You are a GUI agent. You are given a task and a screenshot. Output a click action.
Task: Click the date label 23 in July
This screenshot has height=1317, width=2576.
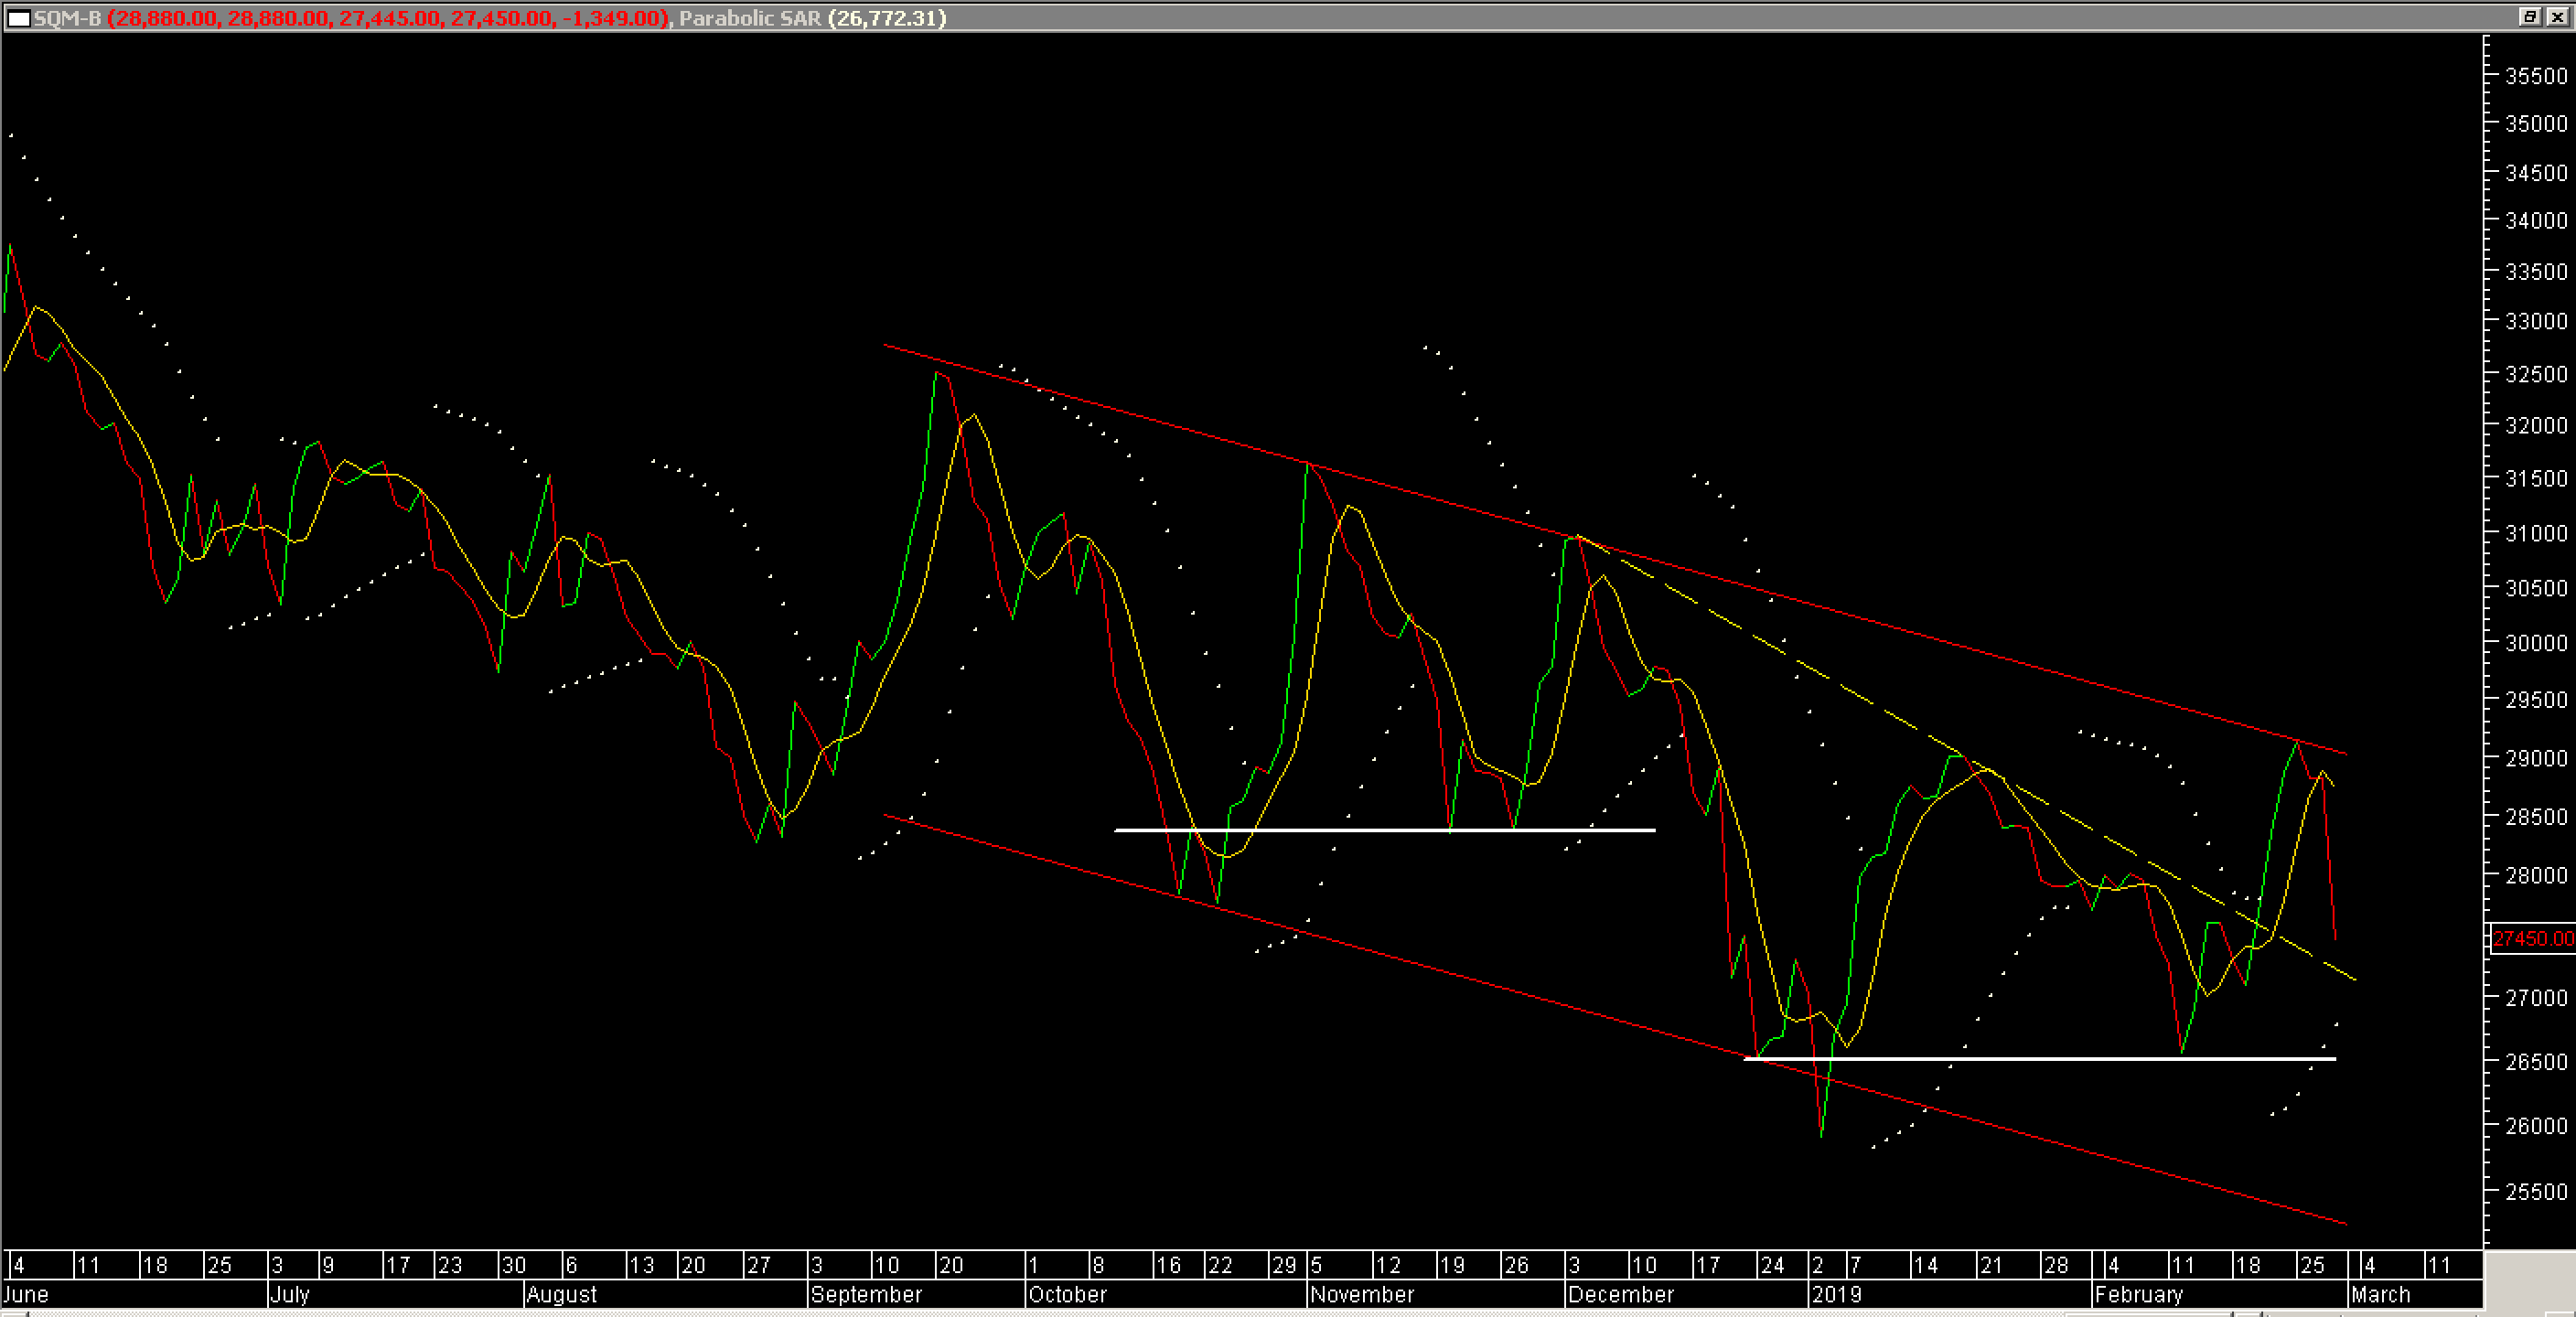tap(450, 1265)
